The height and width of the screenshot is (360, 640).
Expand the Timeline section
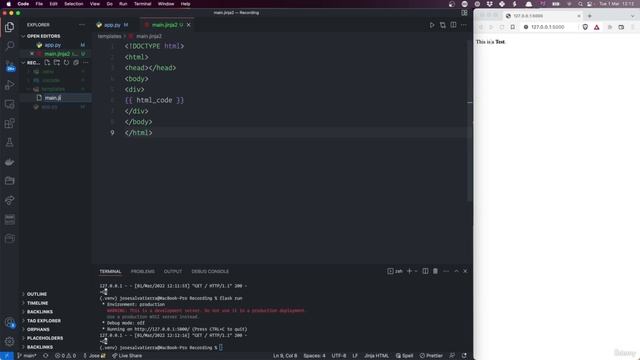38,303
